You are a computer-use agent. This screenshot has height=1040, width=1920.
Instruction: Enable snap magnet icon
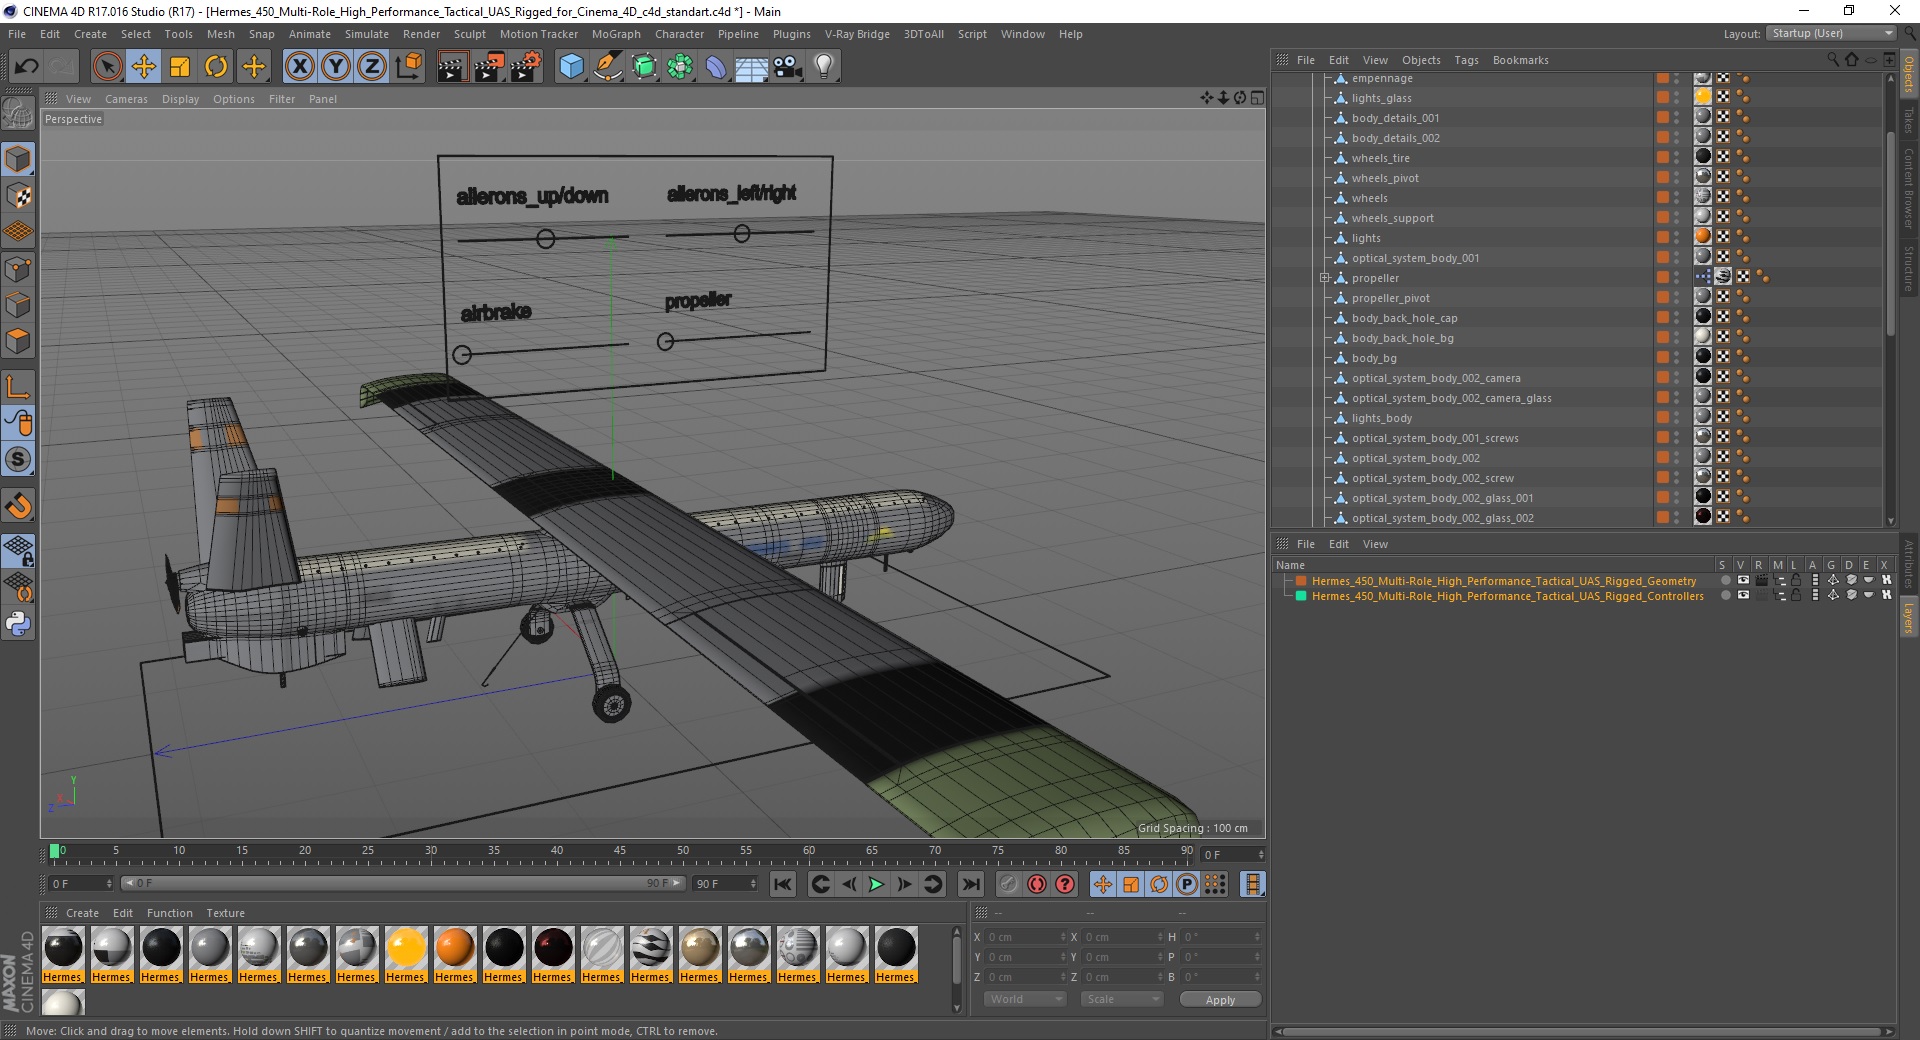[18, 506]
